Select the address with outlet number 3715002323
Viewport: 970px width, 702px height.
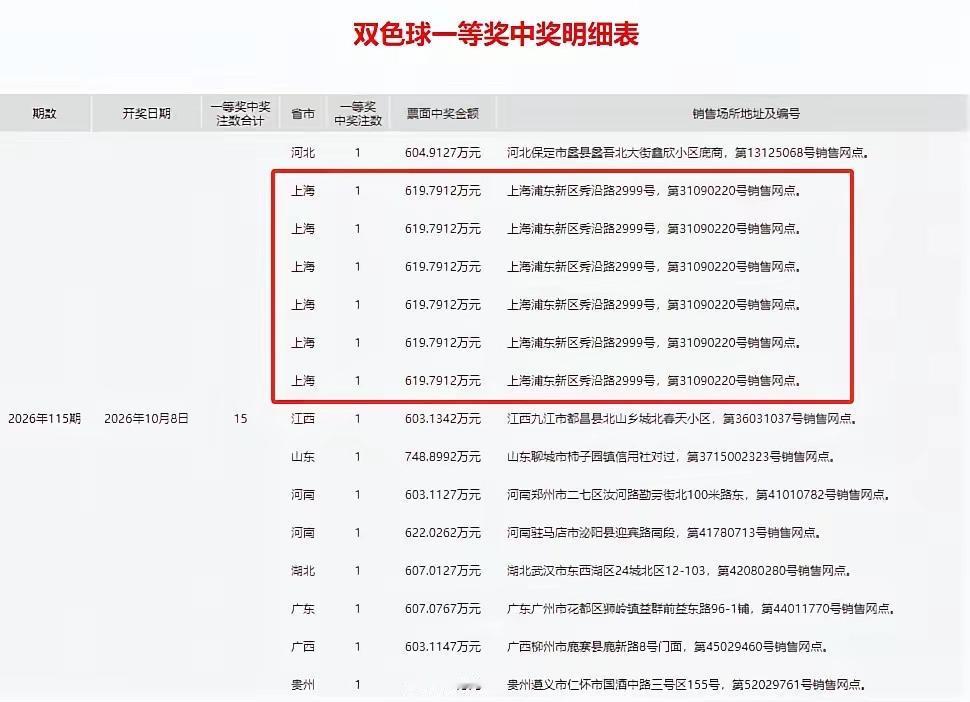pyautogui.click(x=671, y=457)
